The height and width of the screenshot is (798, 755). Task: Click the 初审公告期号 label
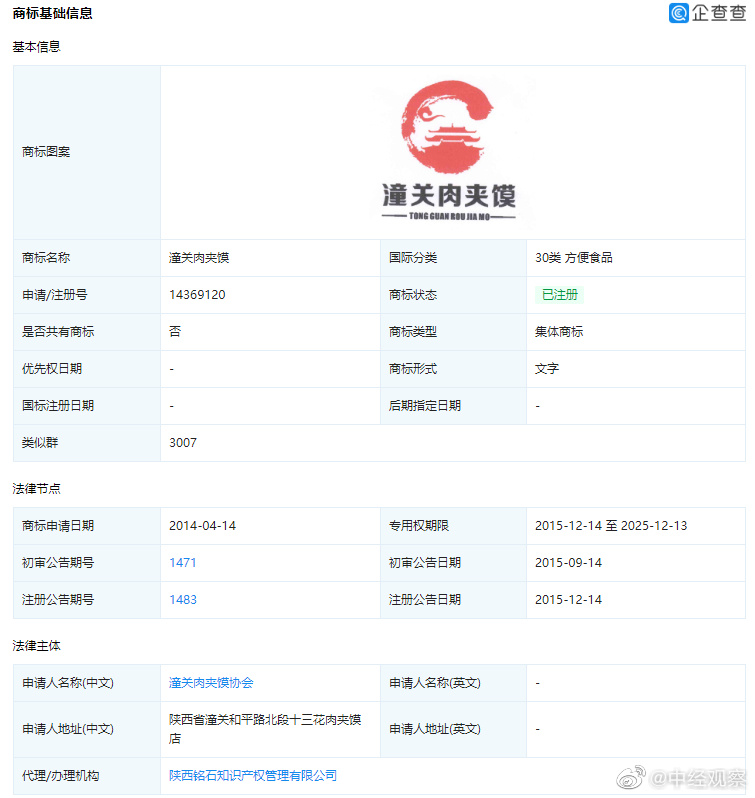click(58, 562)
